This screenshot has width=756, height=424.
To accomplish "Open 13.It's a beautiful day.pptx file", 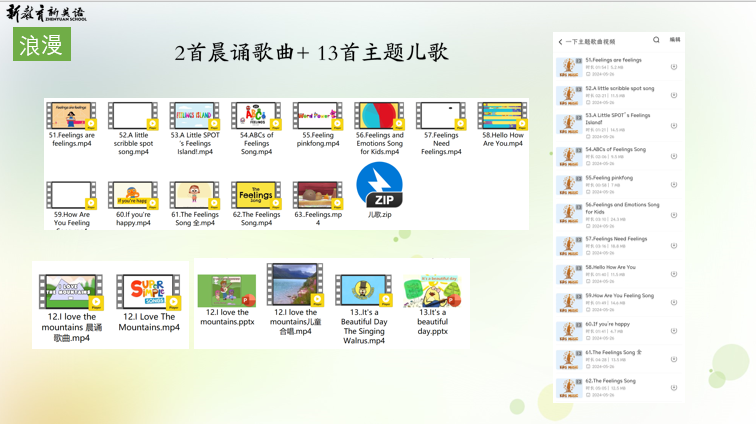I will coord(432,291).
